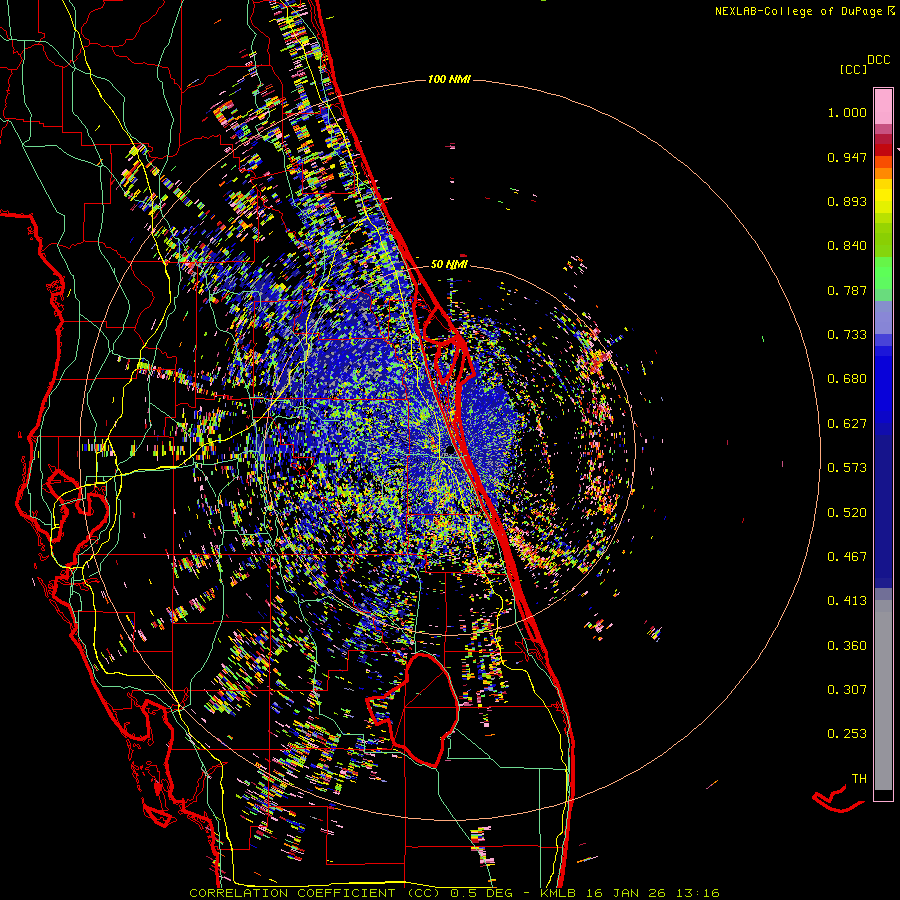Click the DCC label above the color bar

pos(878,60)
